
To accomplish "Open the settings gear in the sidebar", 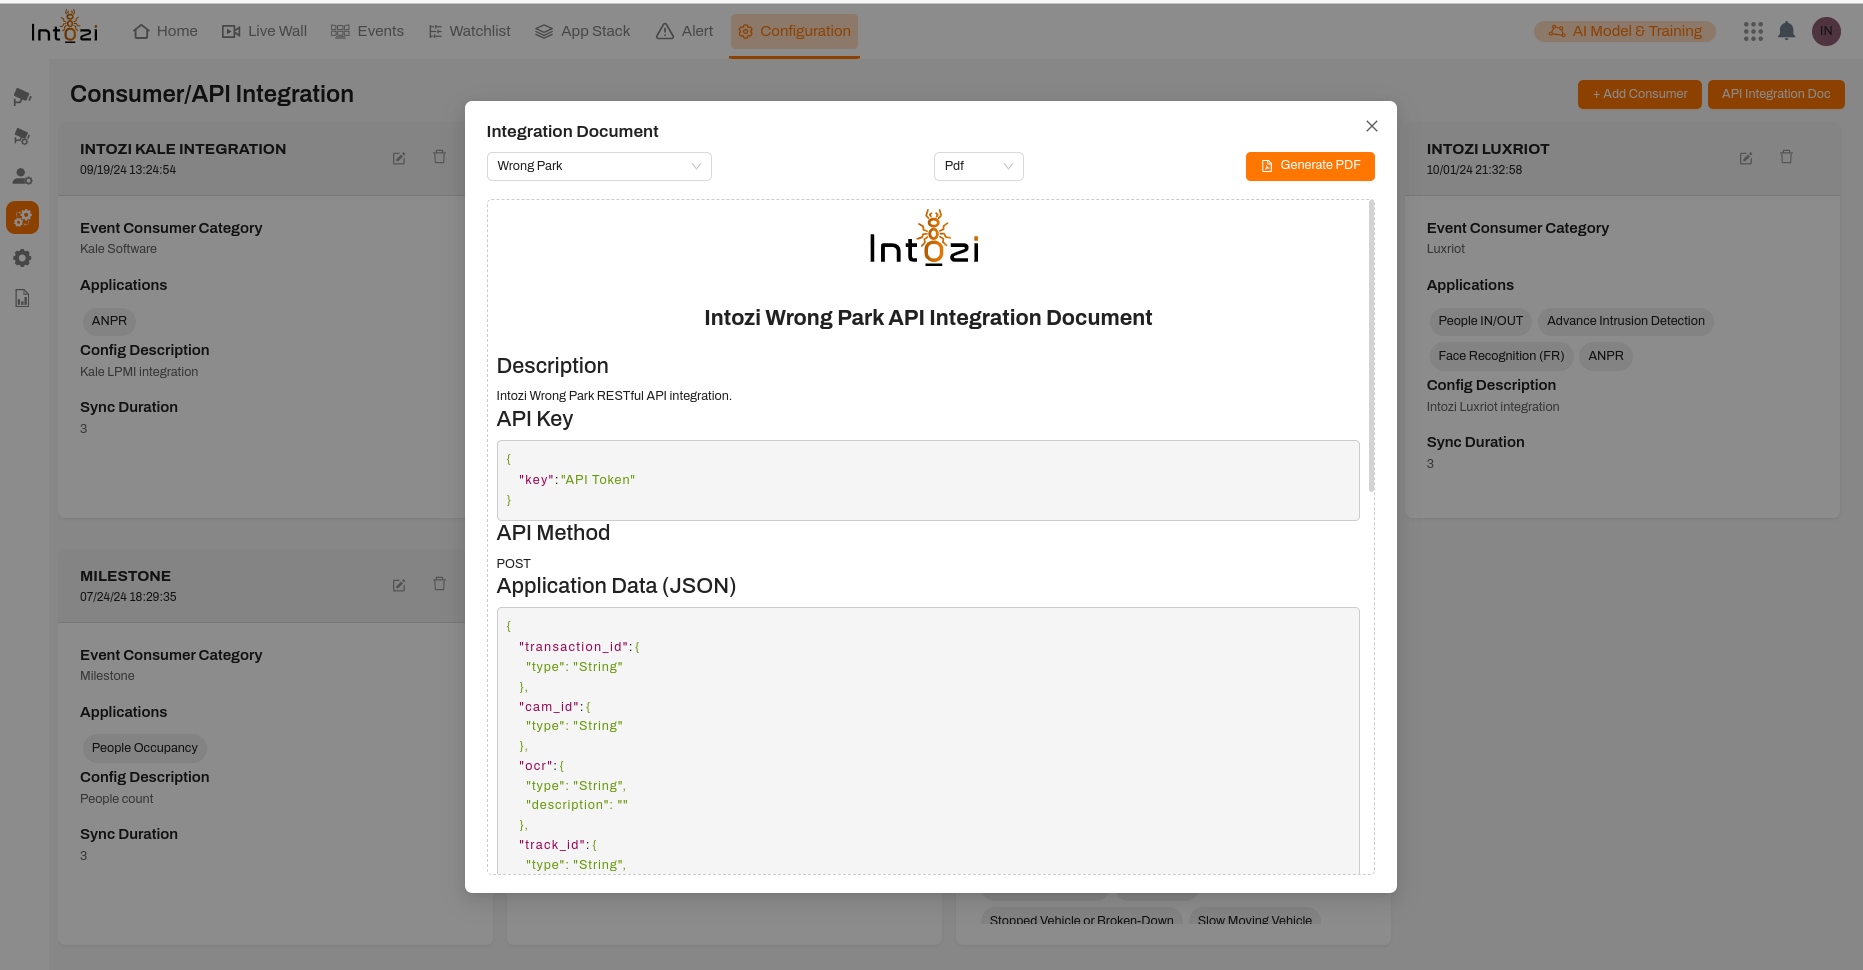I will tap(22, 258).
